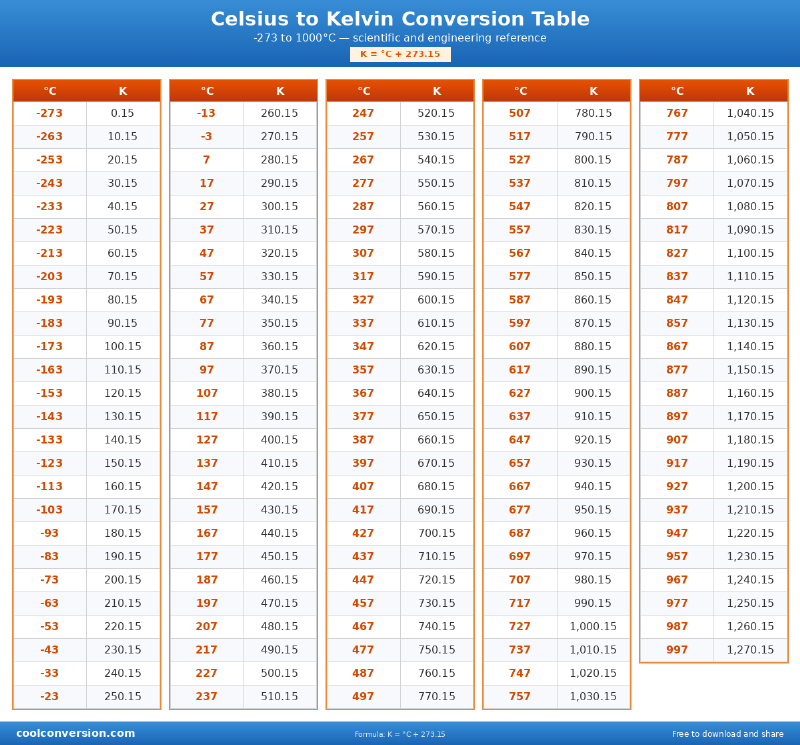Select the 927 Celsius cell
The height and width of the screenshot is (745, 800).
coord(677,486)
